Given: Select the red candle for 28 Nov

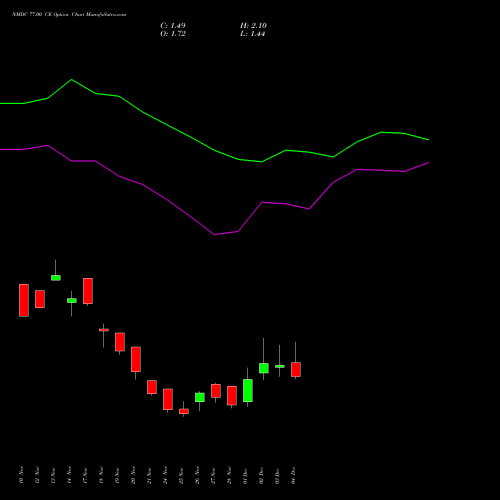Looking at the screenshot, I should click(232, 396).
